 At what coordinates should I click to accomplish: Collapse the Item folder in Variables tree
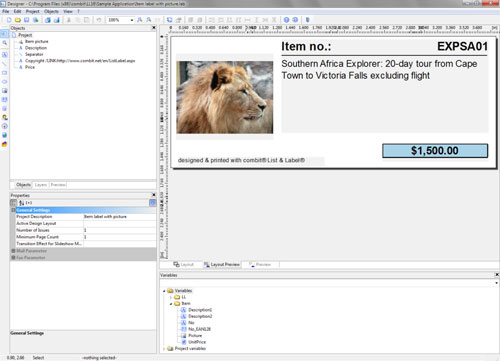pyautogui.click(x=171, y=304)
